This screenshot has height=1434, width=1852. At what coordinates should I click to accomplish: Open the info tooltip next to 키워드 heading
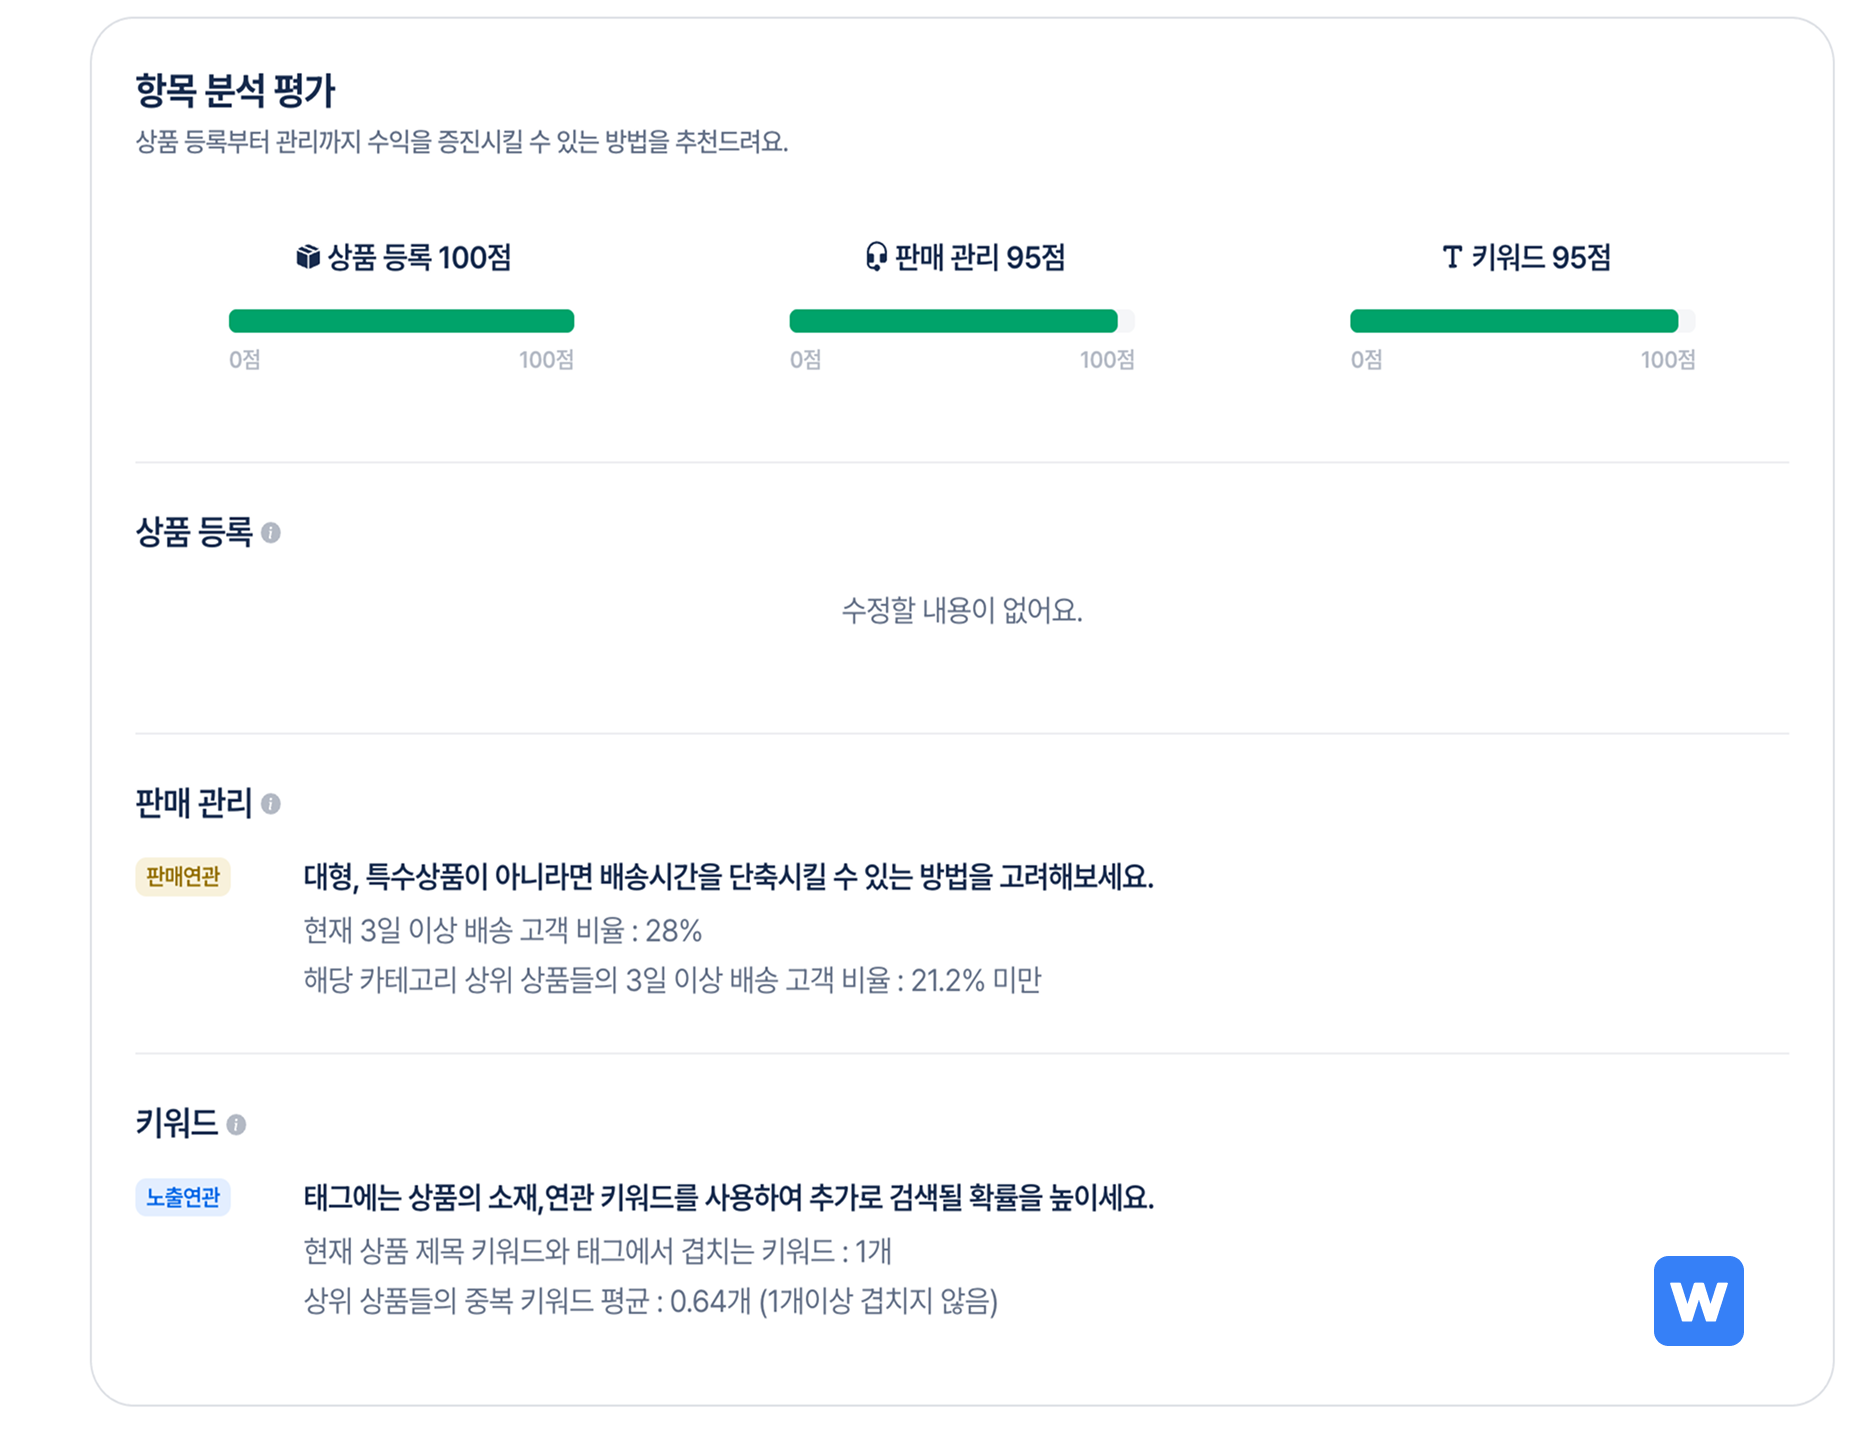pos(237,1125)
